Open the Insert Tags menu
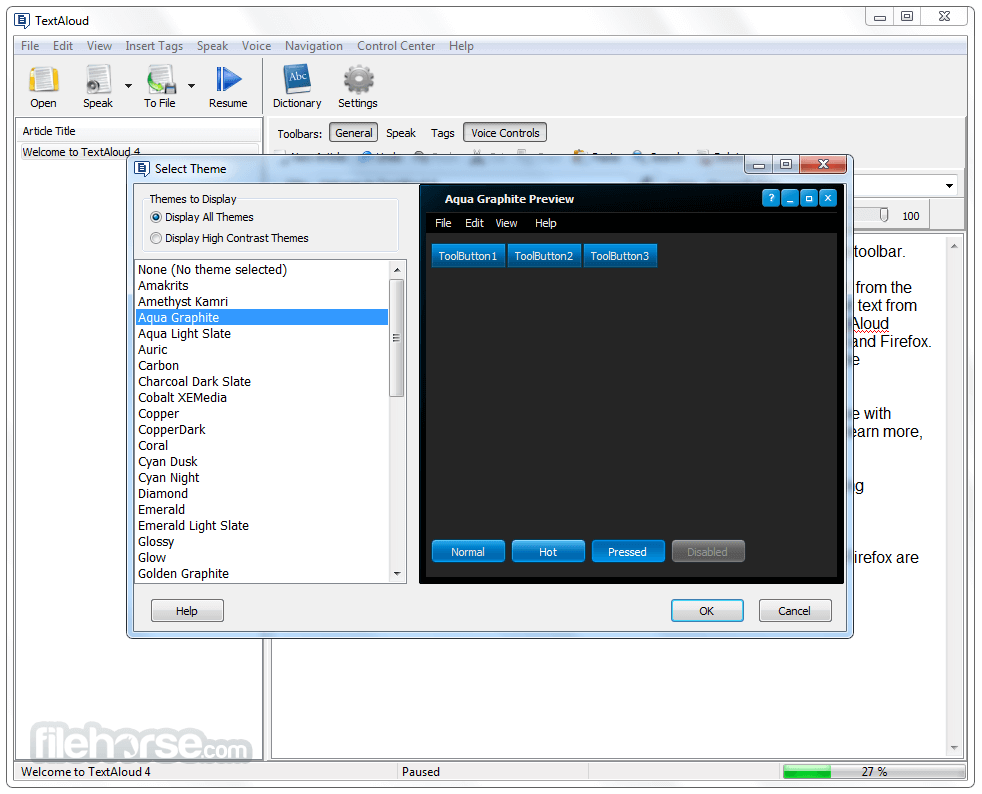 (154, 46)
